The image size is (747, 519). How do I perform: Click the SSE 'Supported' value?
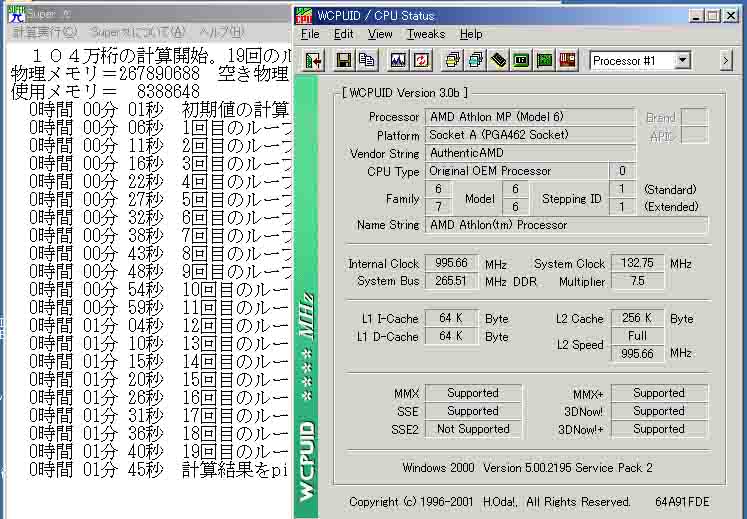(473, 411)
